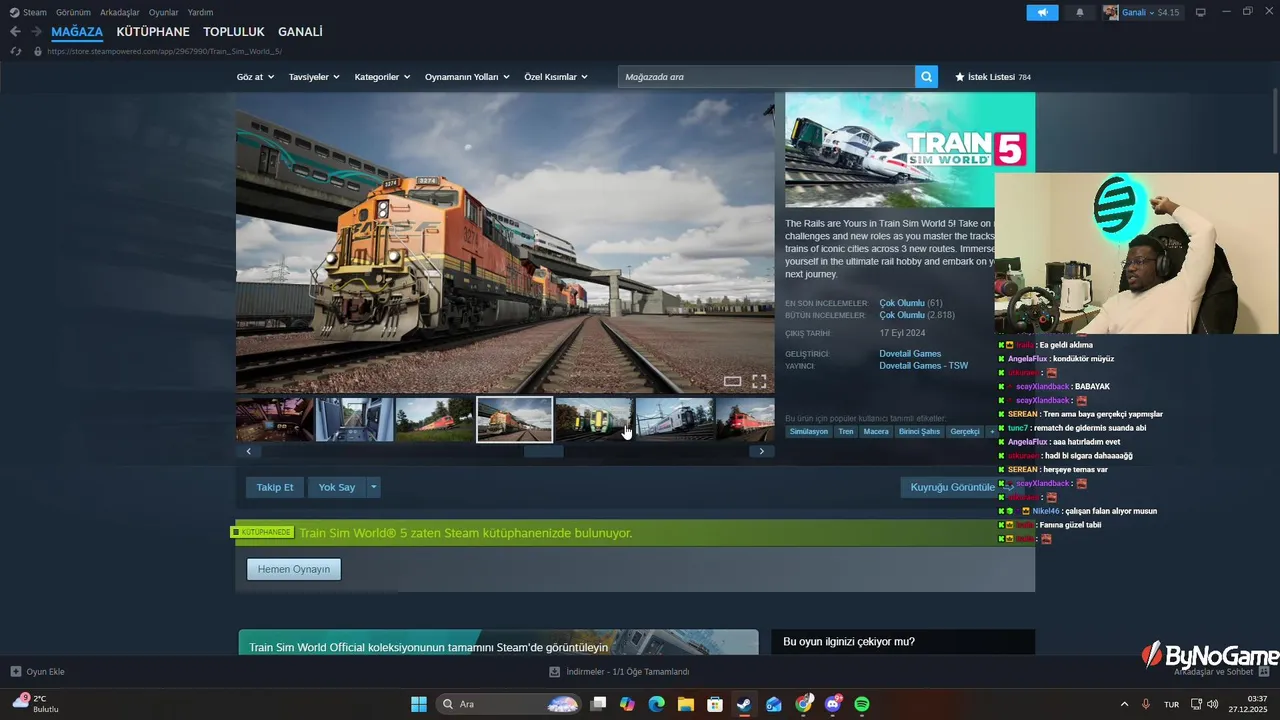1280x720 pixels.
Task: Open the Yardım menu
Action: pyautogui.click(x=200, y=12)
